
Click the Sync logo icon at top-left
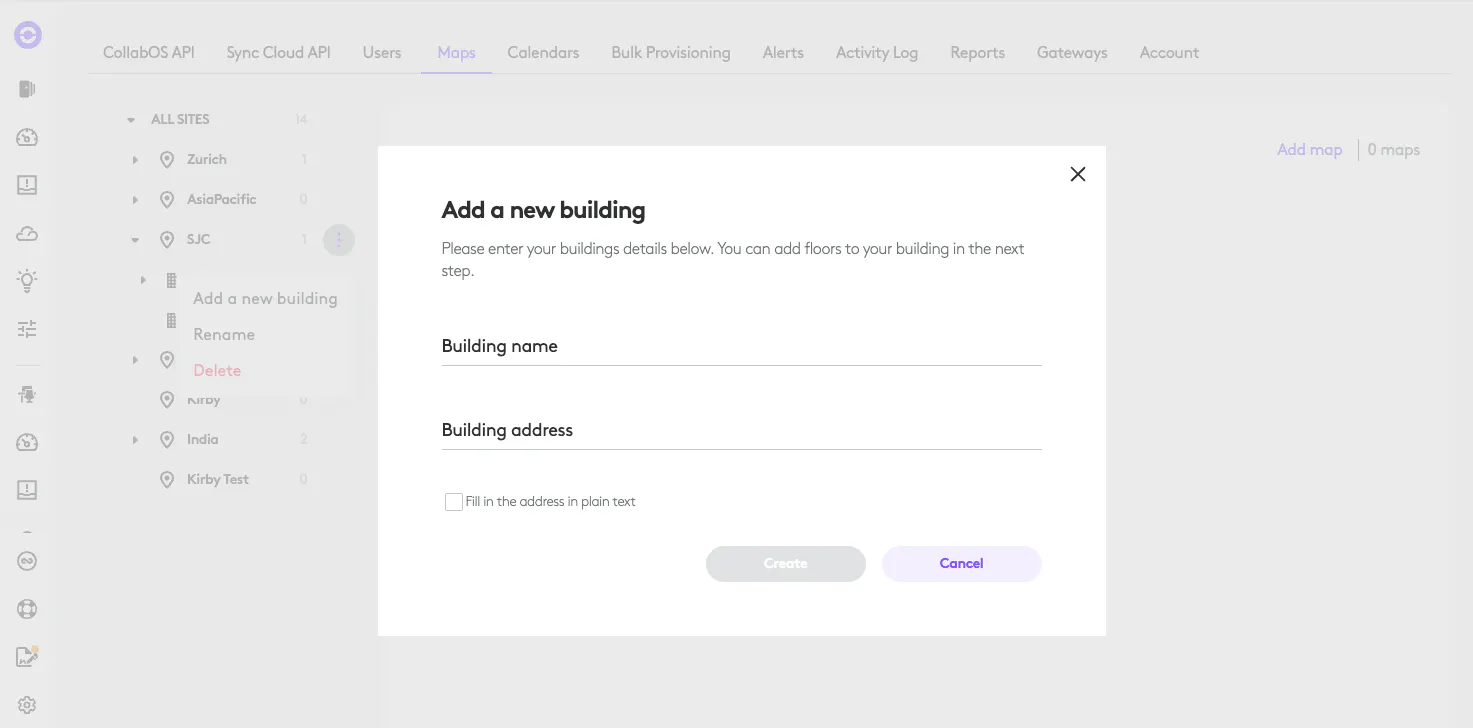click(x=28, y=36)
